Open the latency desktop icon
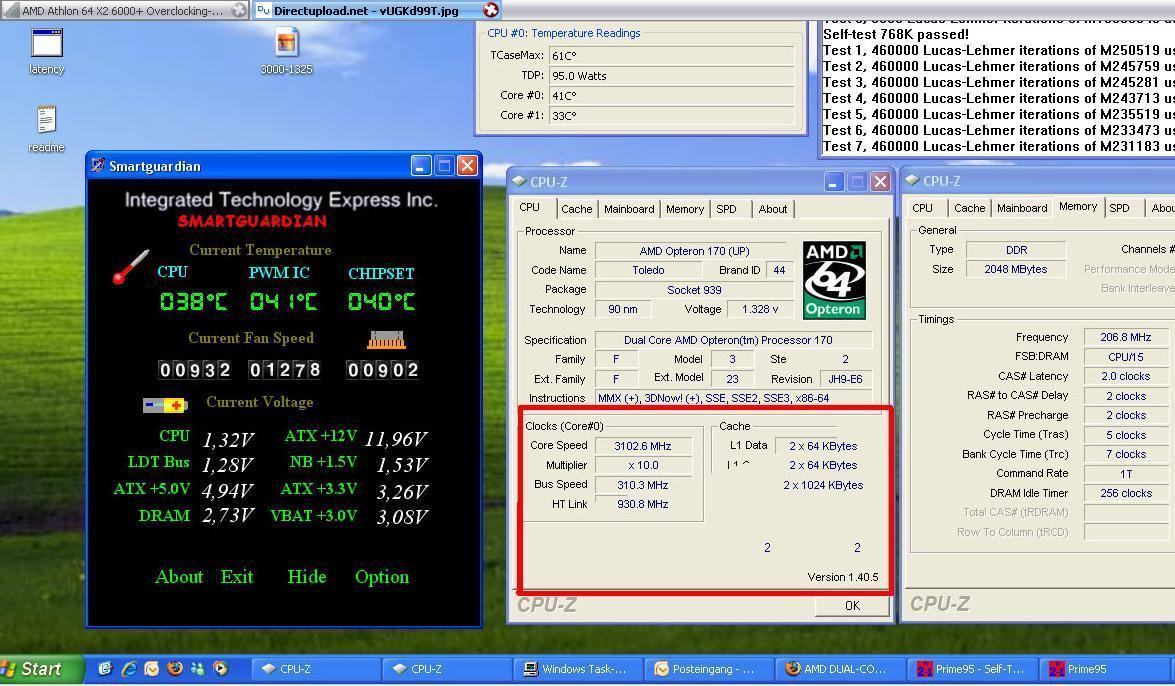Image resolution: width=1175 pixels, height=686 pixels. 46,43
